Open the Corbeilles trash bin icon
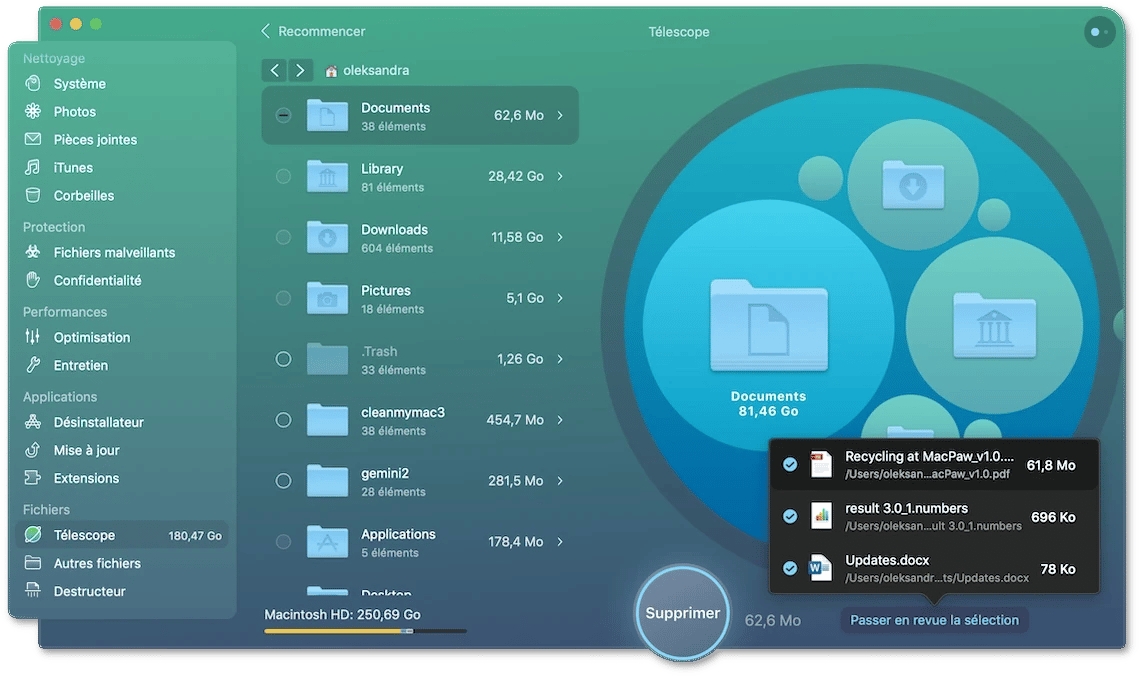1139x677 pixels. [33, 195]
